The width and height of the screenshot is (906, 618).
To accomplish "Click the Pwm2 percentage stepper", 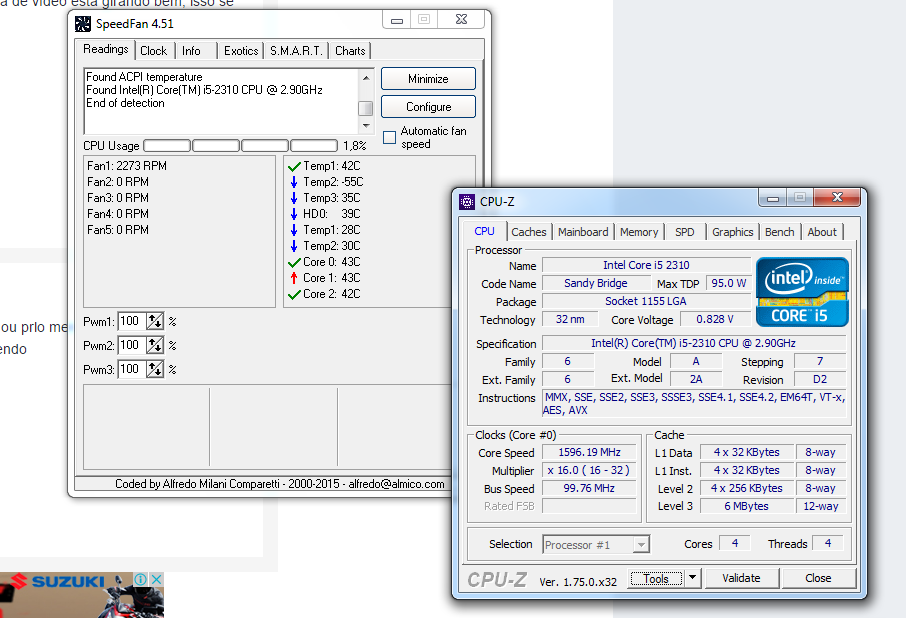I will [155, 345].
